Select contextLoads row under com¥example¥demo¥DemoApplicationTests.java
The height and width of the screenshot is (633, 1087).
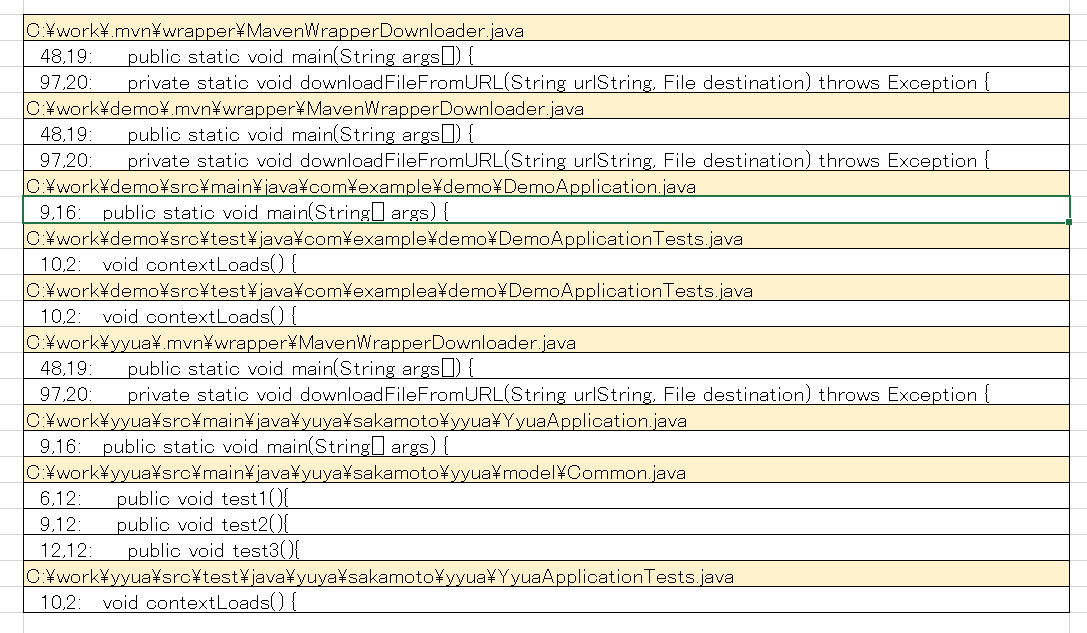pyautogui.click(x=546, y=262)
